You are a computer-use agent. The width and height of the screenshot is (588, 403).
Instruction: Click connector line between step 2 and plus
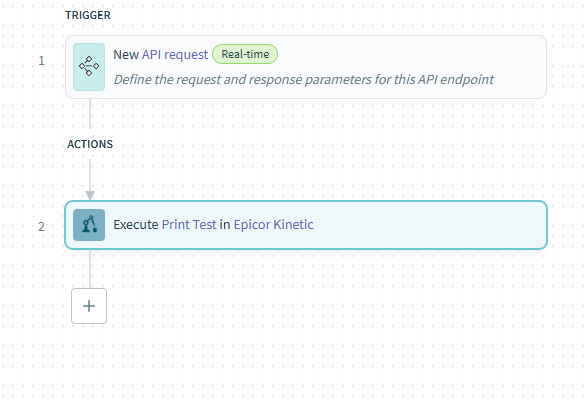click(x=90, y=269)
